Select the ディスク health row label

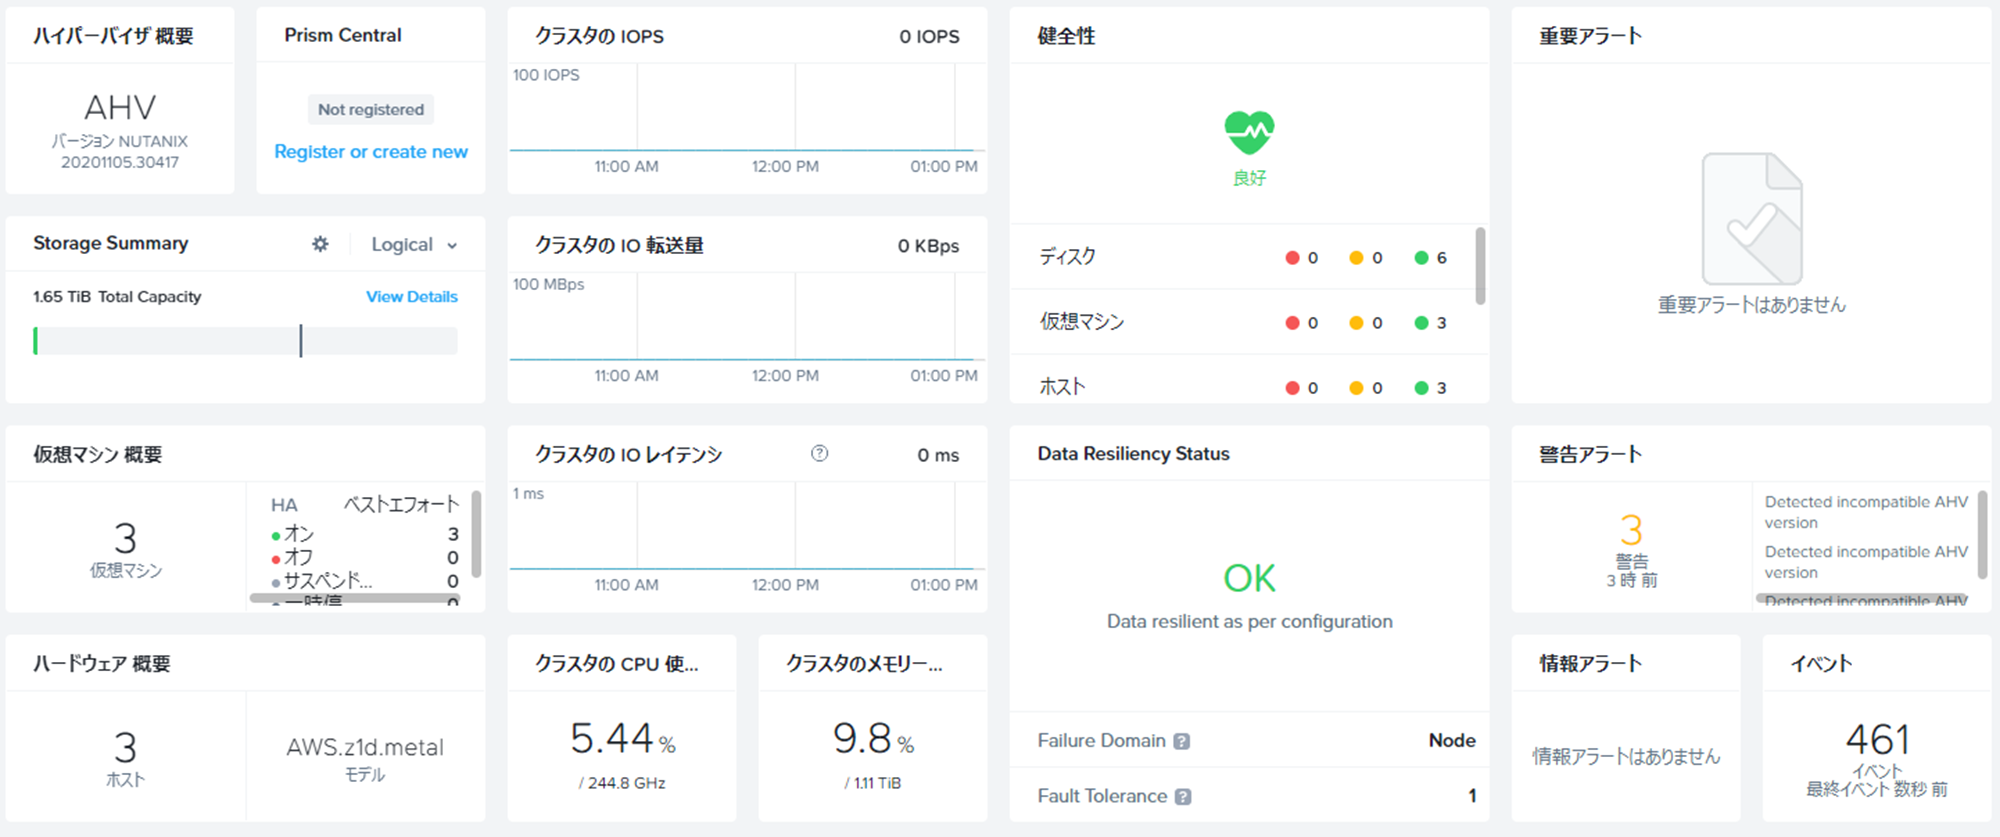click(1068, 257)
